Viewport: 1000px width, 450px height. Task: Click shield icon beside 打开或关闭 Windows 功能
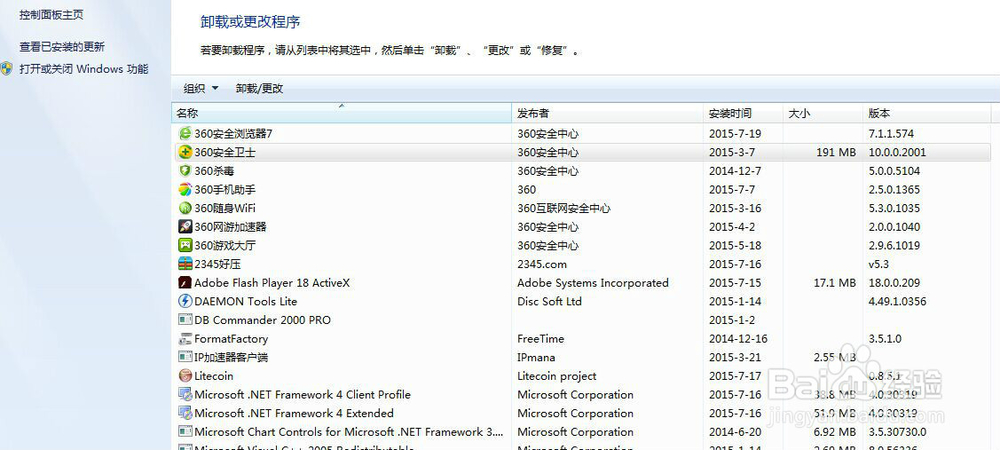pos(6,69)
